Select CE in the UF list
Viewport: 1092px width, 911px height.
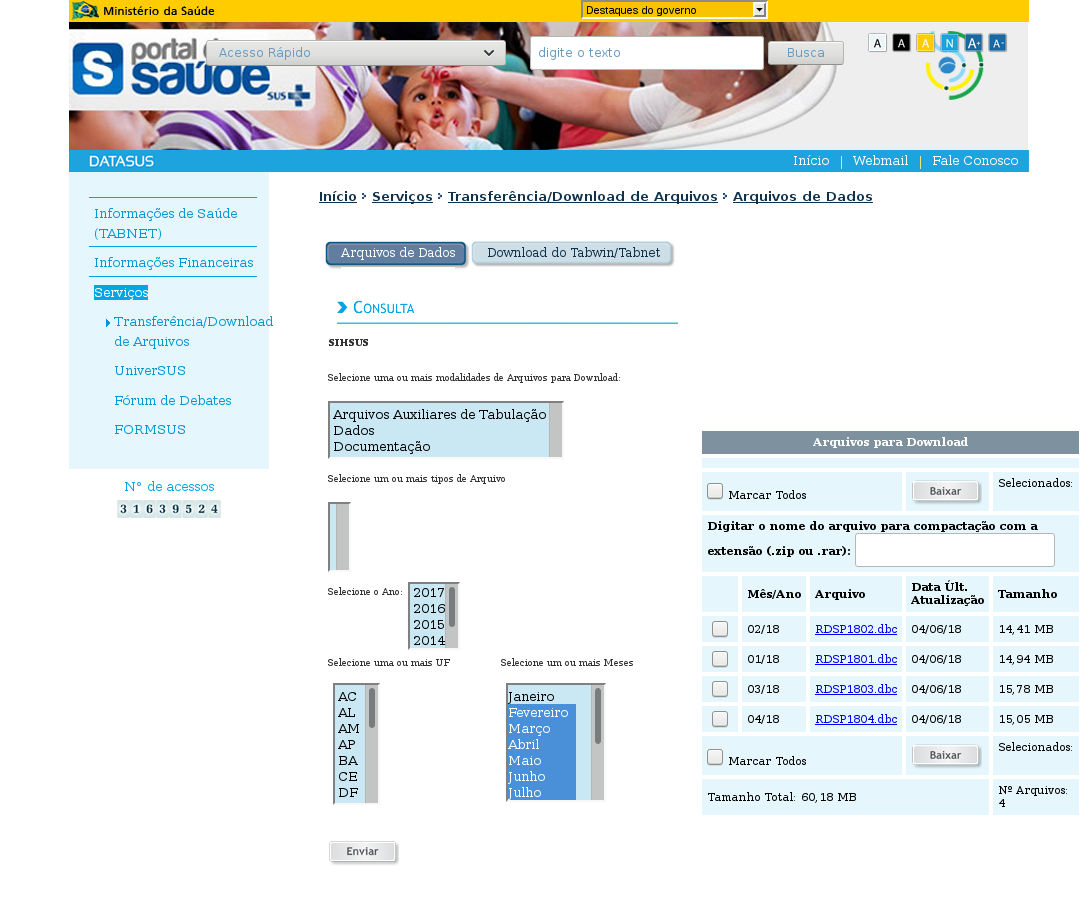tap(350, 777)
